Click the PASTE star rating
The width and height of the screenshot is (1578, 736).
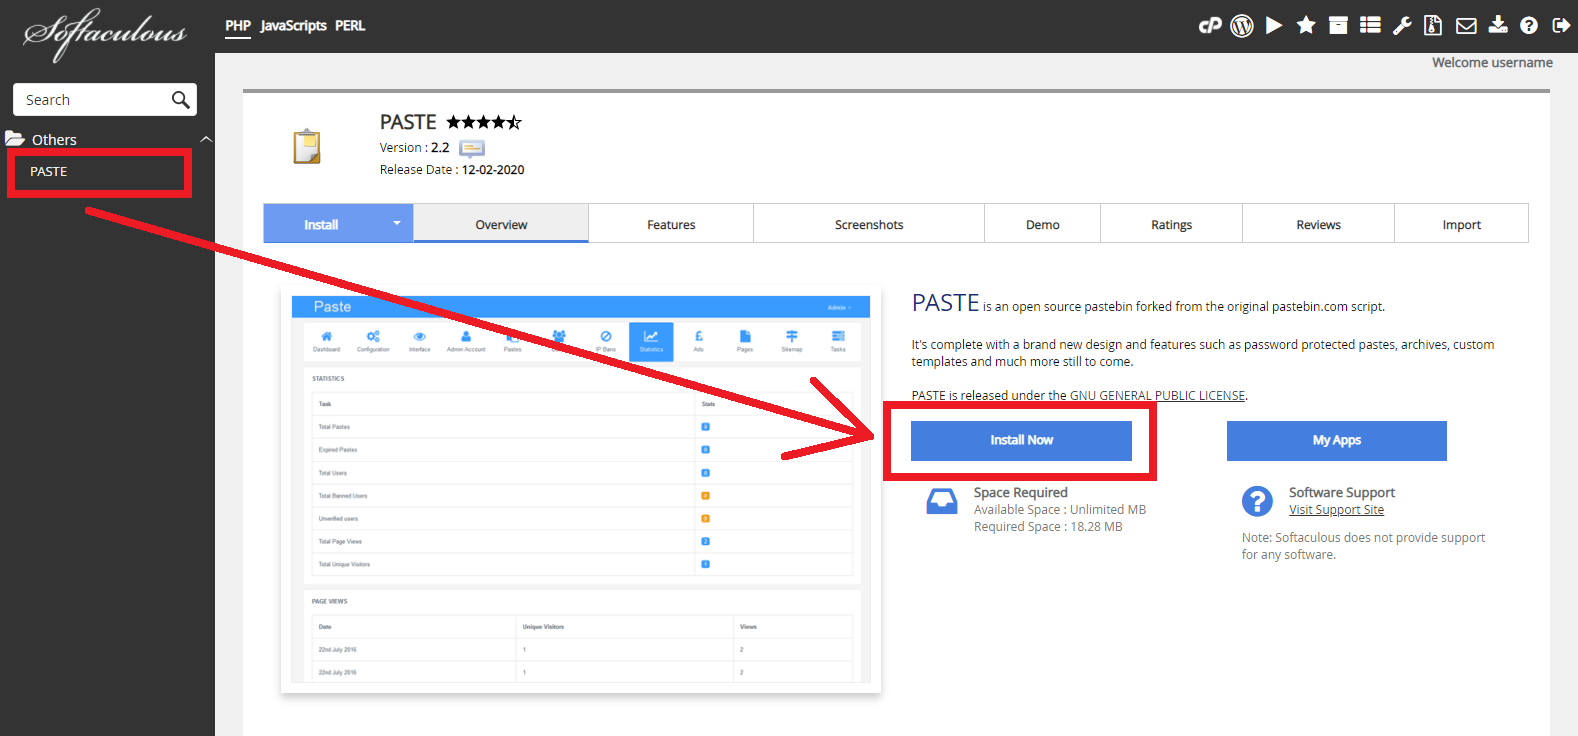point(484,122)
